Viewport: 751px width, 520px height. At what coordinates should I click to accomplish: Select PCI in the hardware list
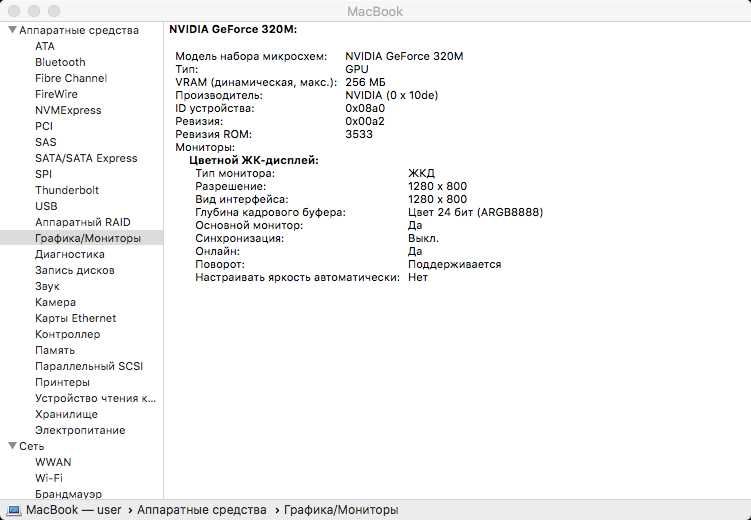pyautogui.click(x=44, y=126)
